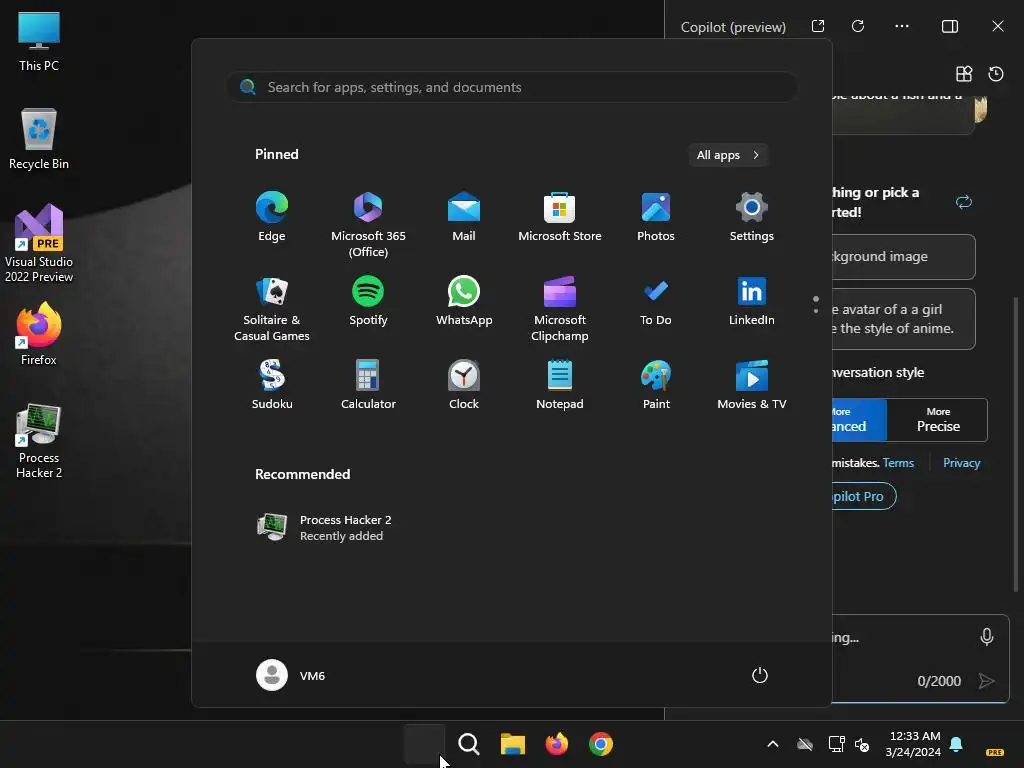Open Copilot plugins icon
1024x768 pixels.
(964, 74)
